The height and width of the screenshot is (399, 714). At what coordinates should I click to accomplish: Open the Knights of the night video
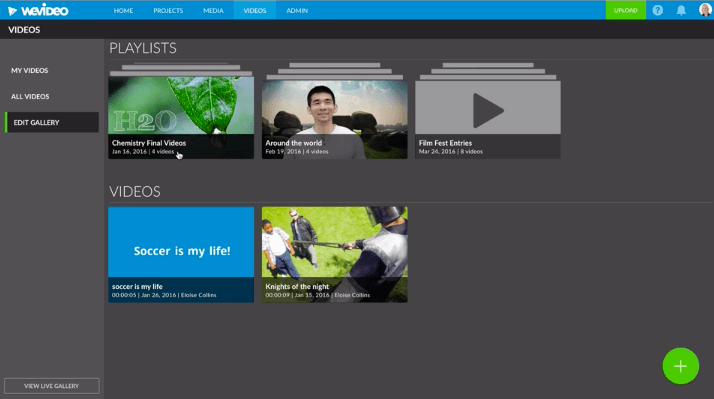(x=334, y=255)
